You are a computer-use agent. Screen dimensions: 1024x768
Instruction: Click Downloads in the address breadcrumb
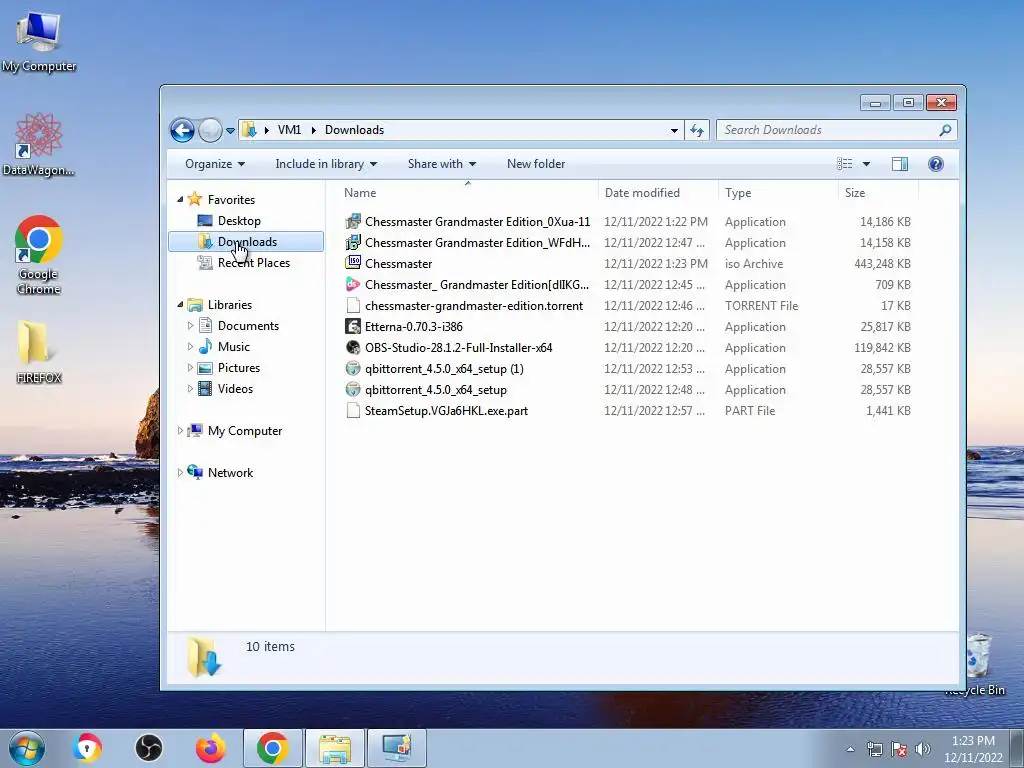355,130
